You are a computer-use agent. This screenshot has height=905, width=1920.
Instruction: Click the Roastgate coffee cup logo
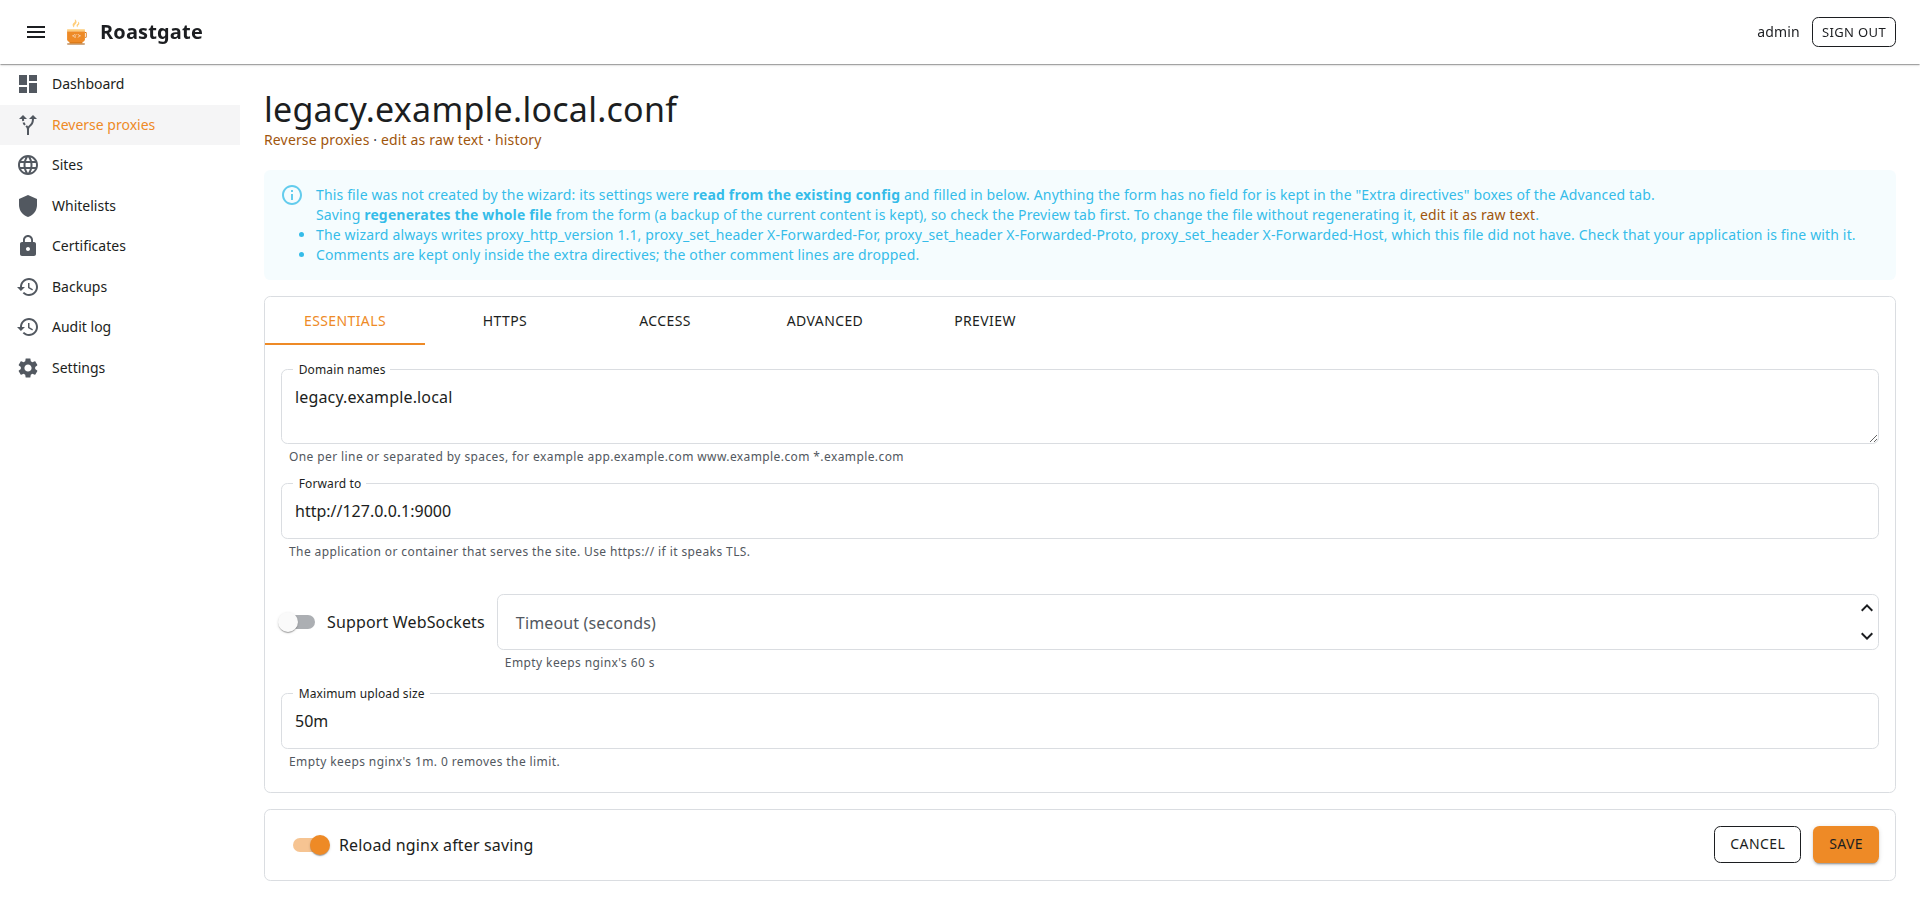(x=77, y=33)
